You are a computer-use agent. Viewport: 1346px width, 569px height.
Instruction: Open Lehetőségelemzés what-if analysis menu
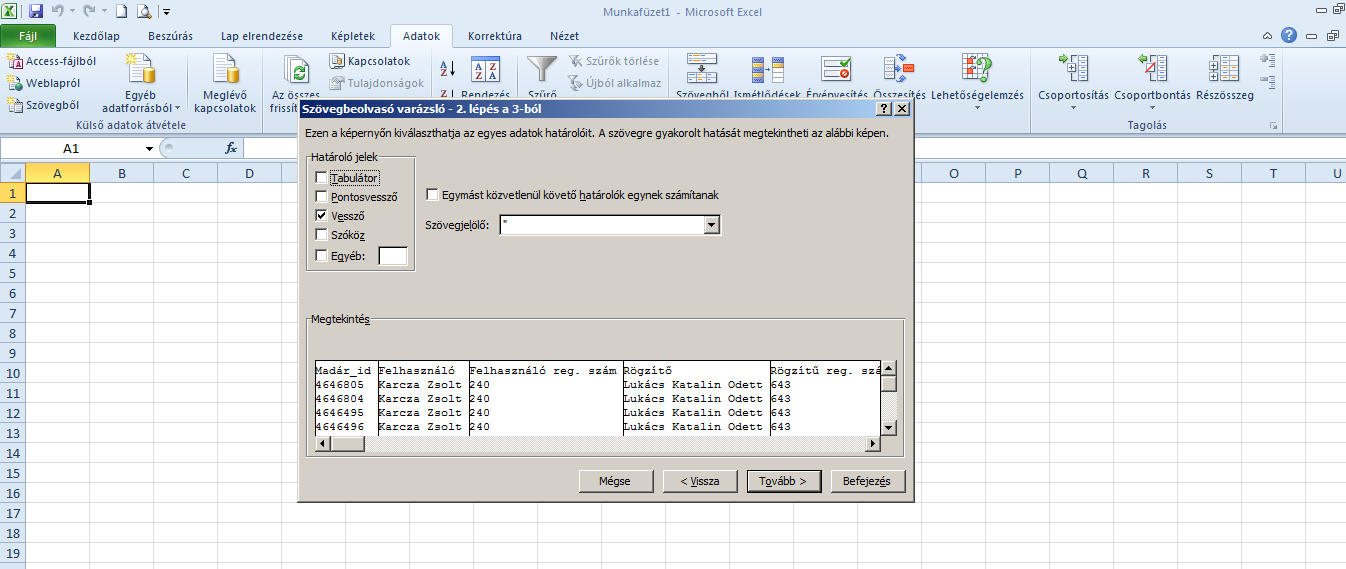click(x=977, y=84)
